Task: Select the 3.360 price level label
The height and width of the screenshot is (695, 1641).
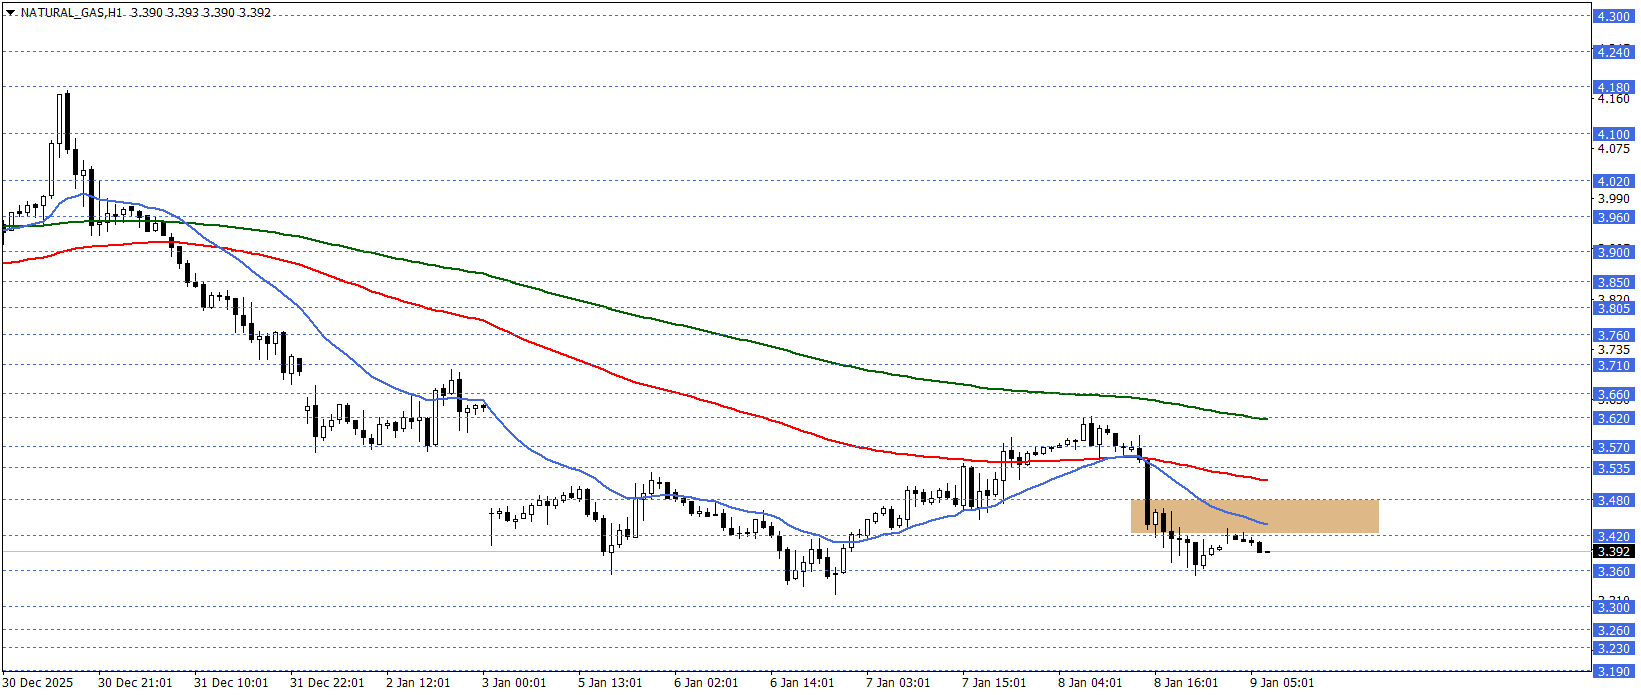Action: (1612, 572)
